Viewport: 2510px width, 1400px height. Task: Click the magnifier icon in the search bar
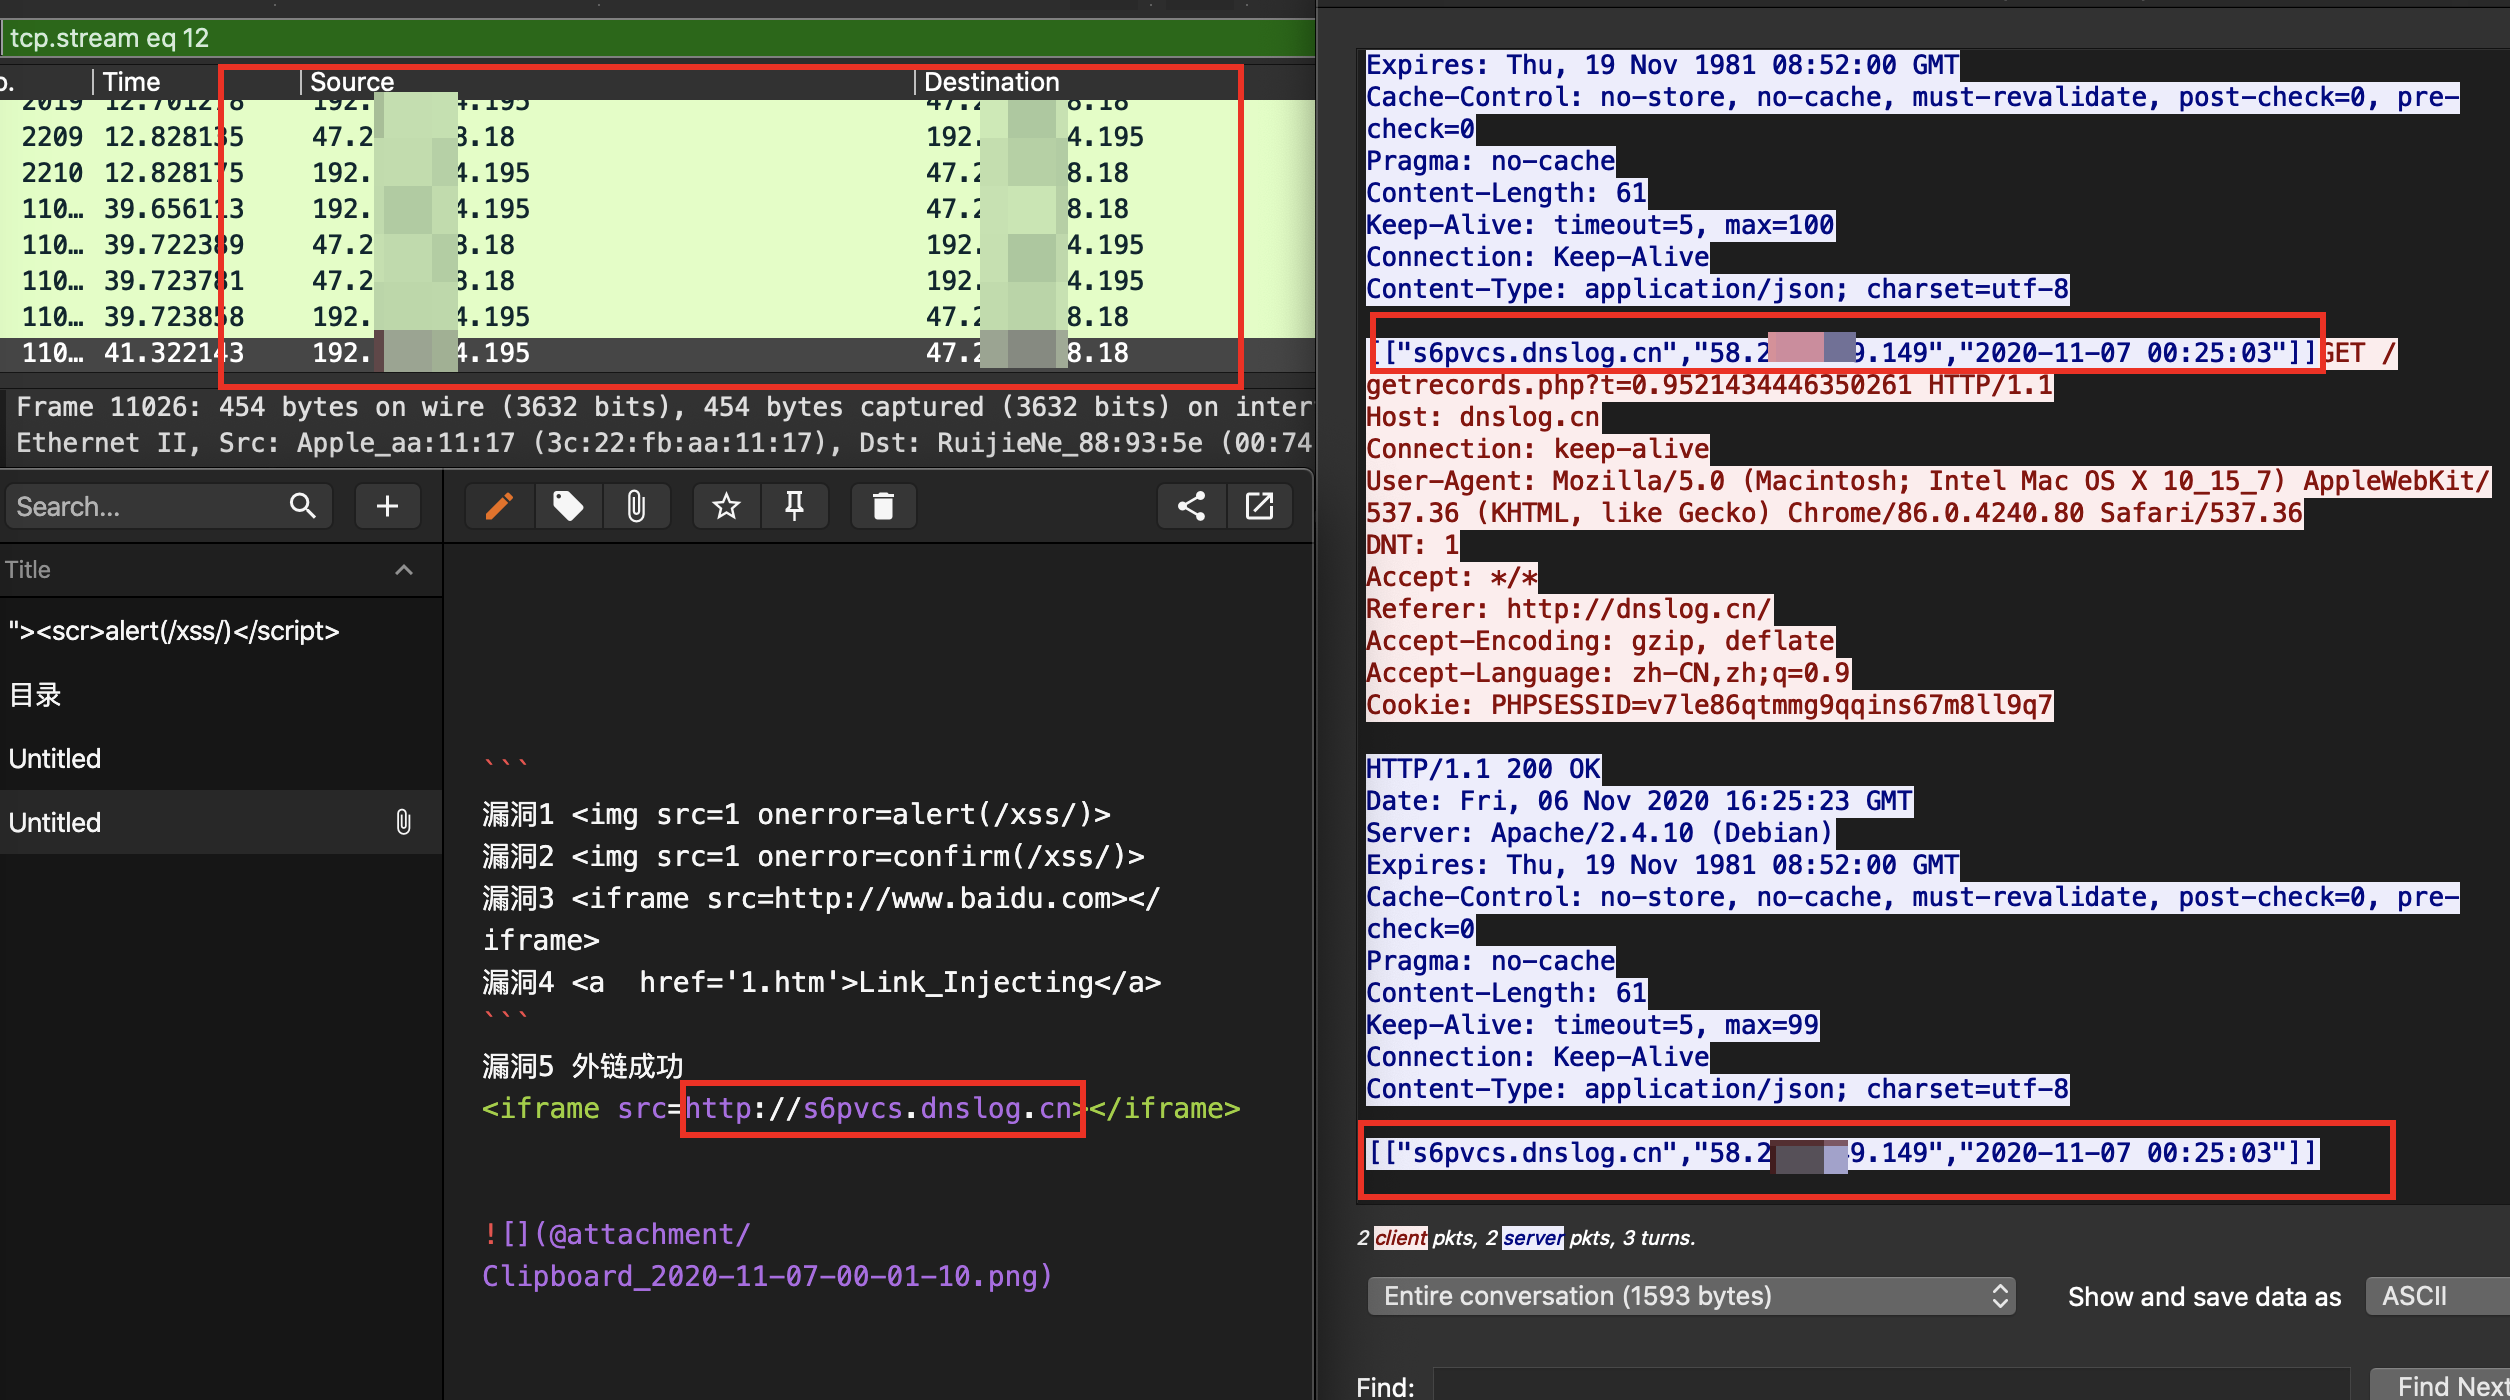pos(302,506)
